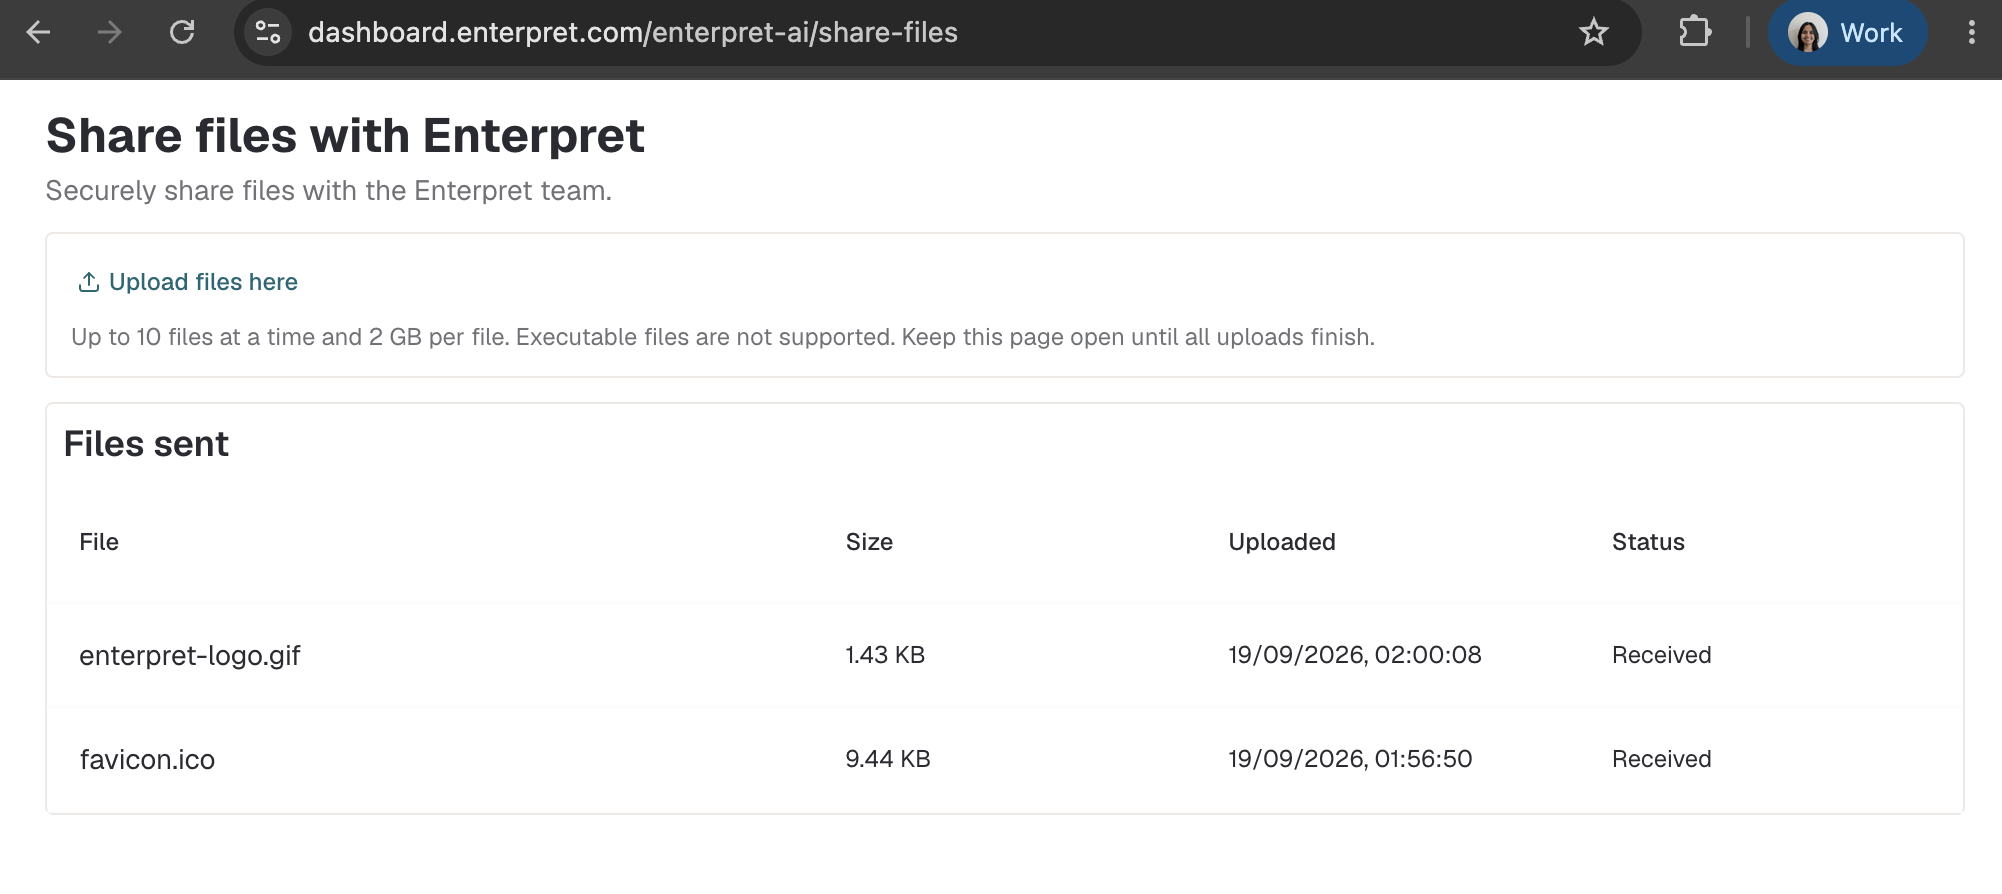Click the 1.43 KB size value

pyautogui.click(x=885, y=655)
